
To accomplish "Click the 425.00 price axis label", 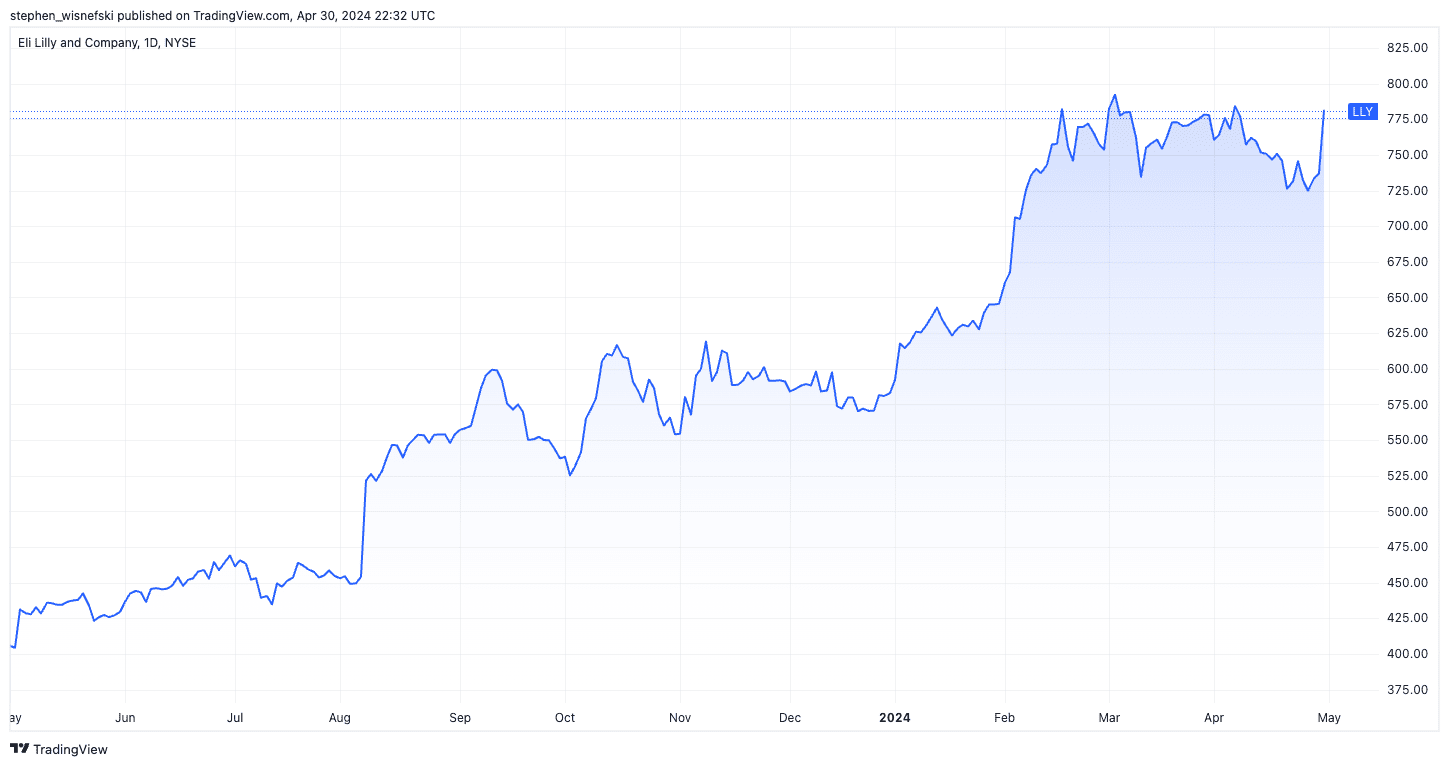I will pos(1406,618).
